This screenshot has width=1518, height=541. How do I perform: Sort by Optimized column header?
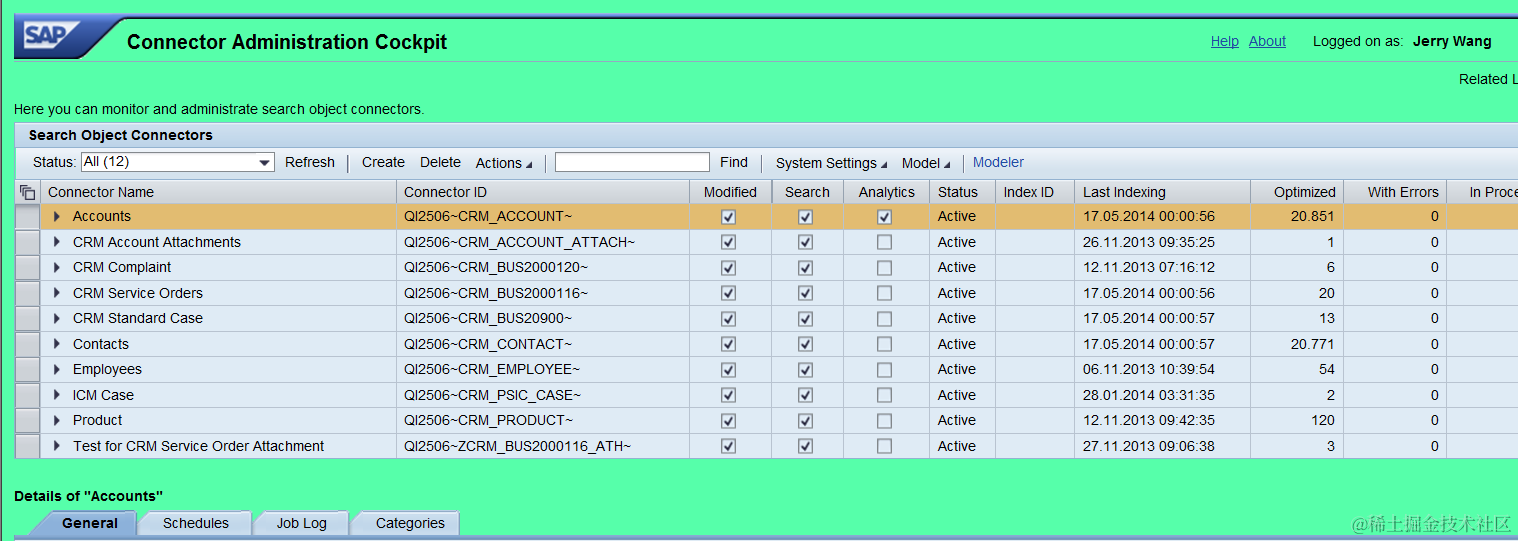click(x=1296, y=192)
